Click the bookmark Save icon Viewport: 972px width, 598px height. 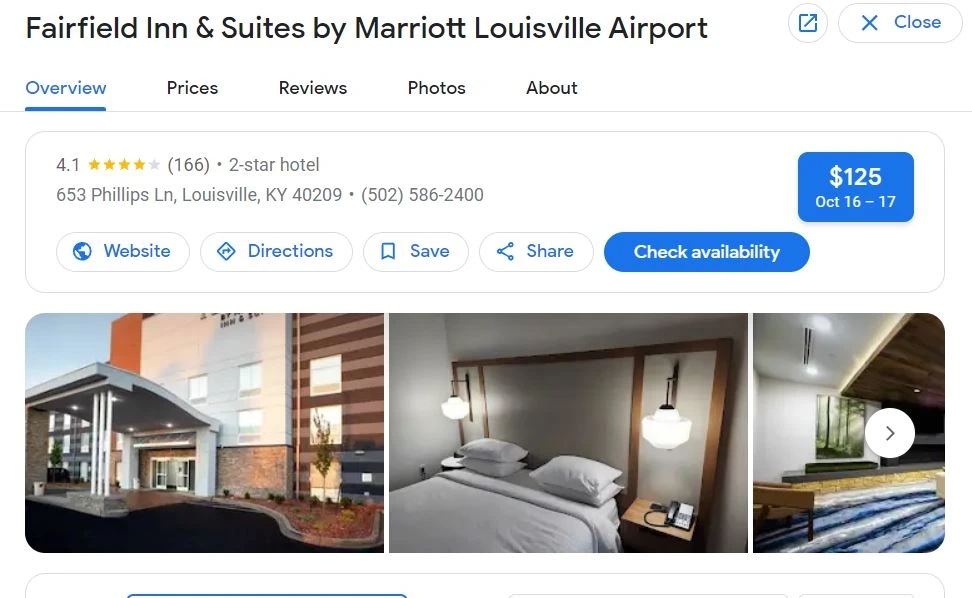click(388, 251)
